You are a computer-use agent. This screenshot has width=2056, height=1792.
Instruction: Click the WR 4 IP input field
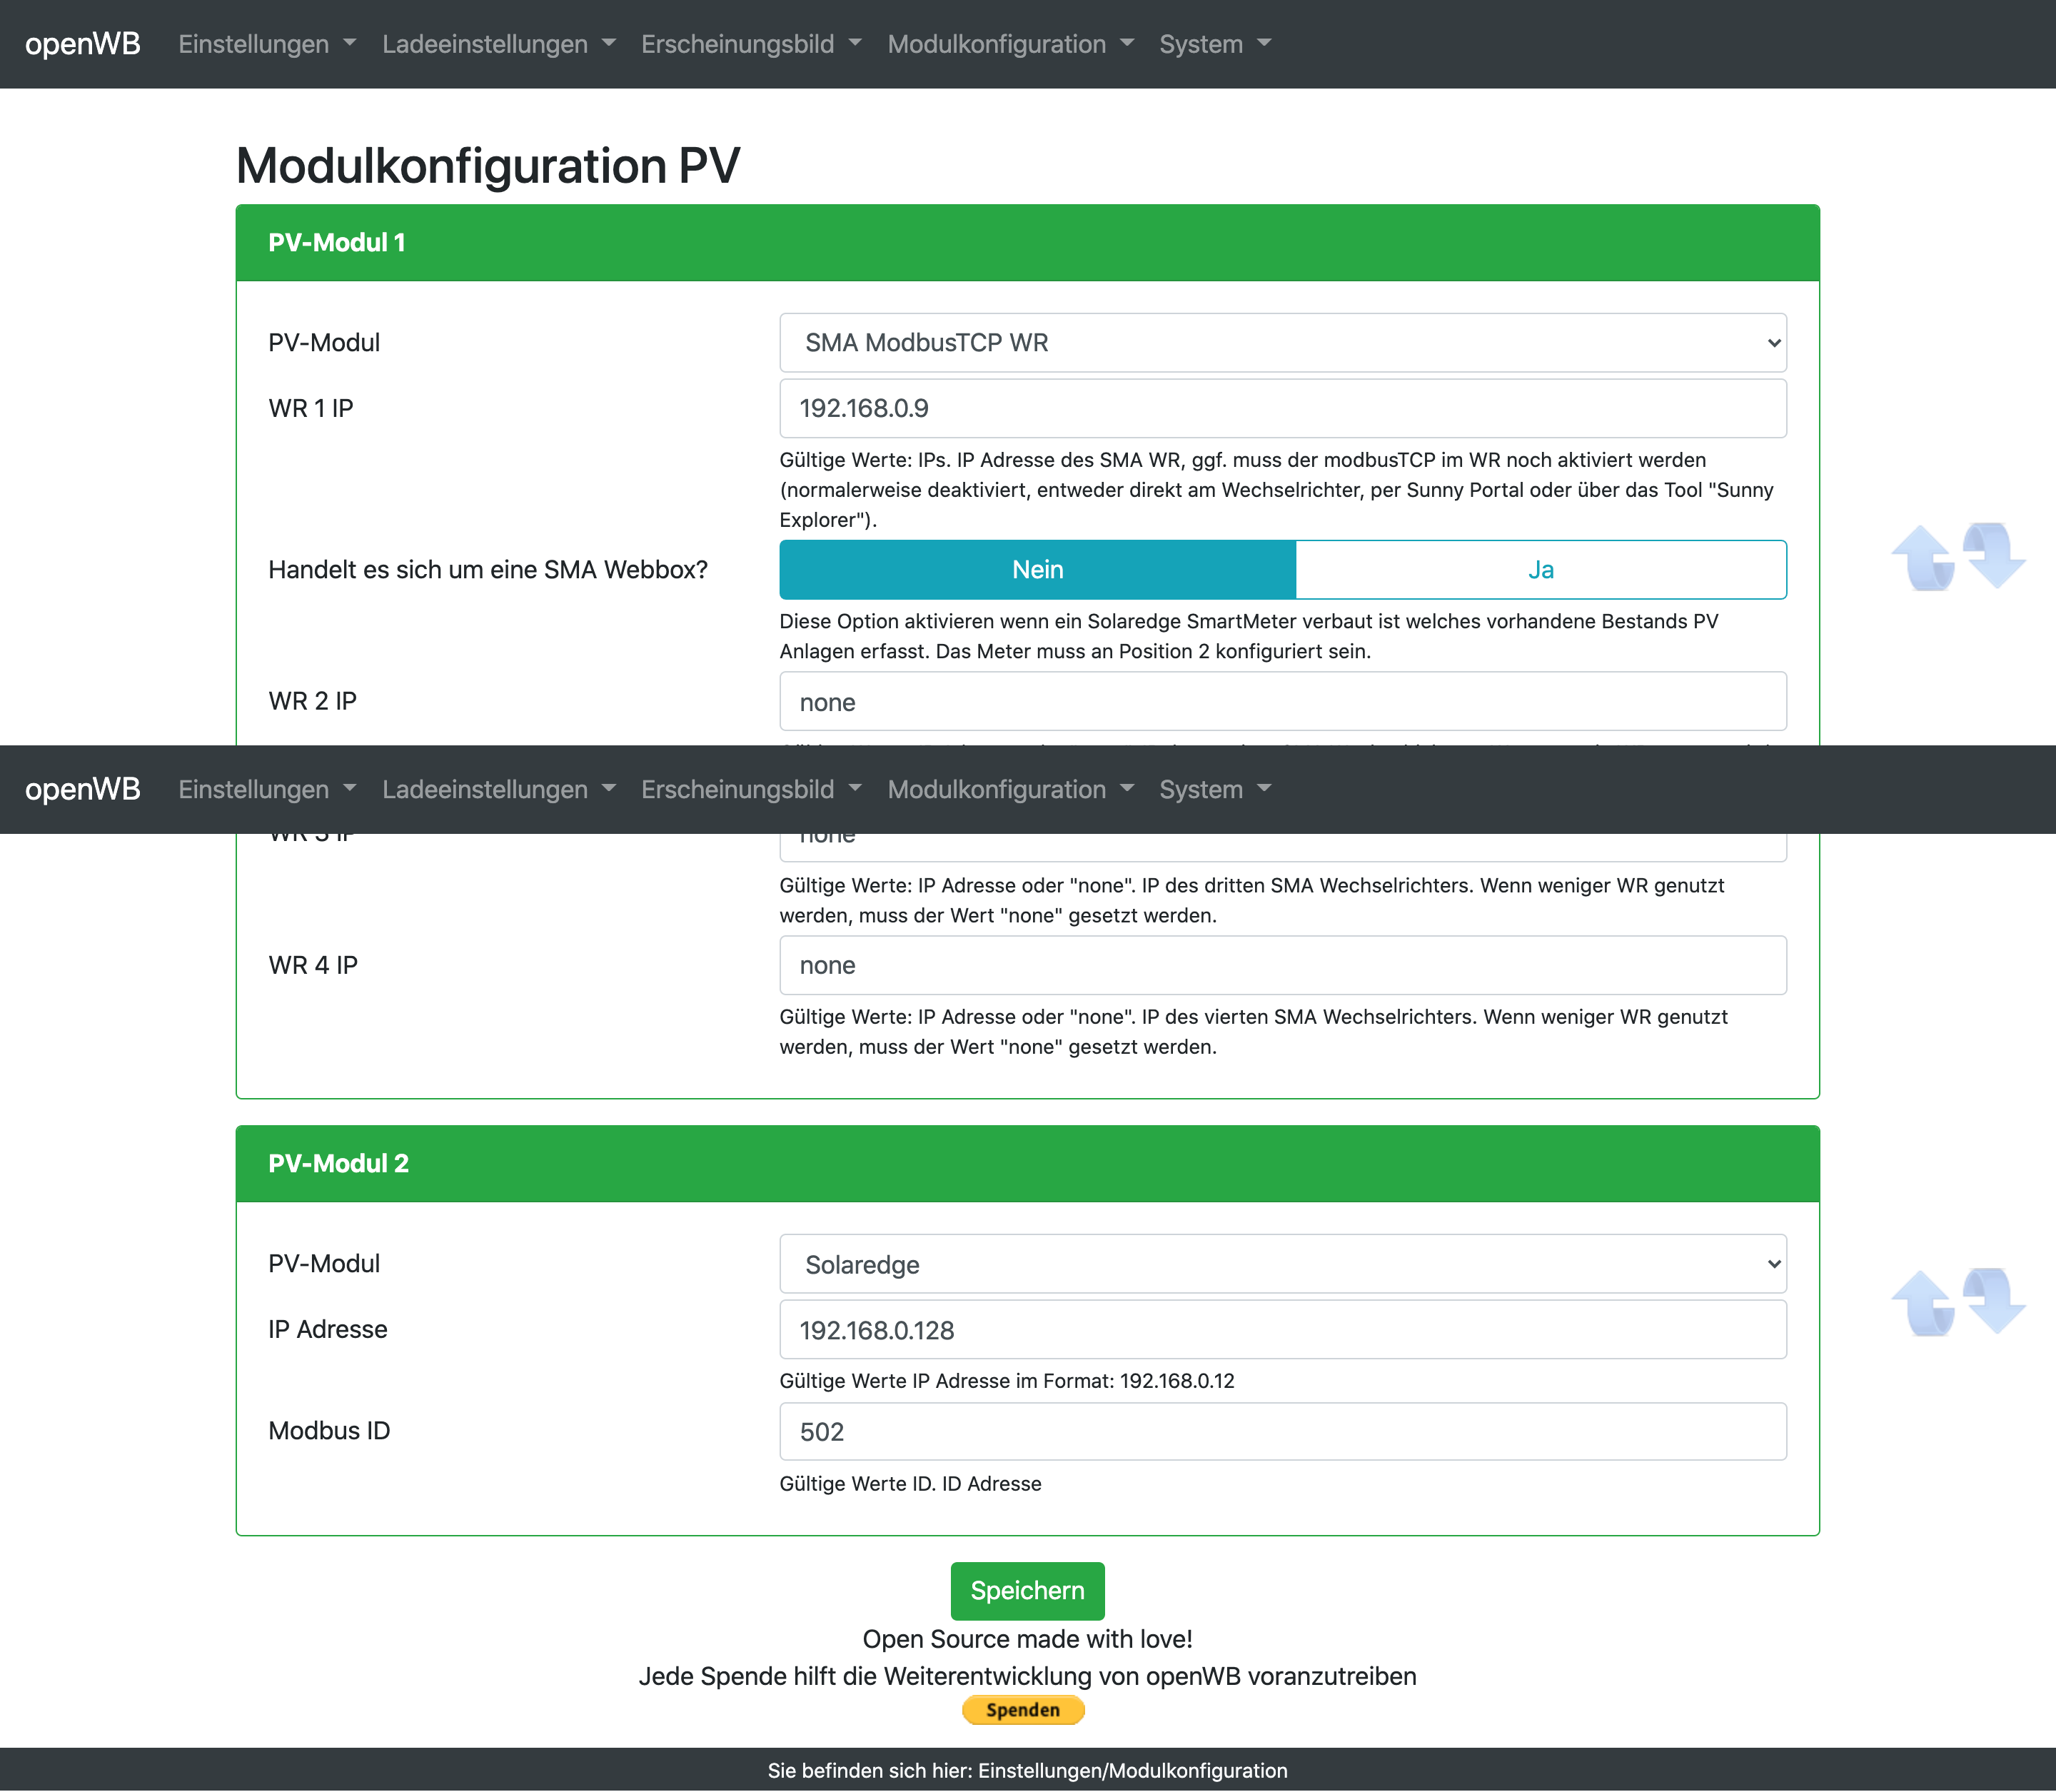point(1282,965)
